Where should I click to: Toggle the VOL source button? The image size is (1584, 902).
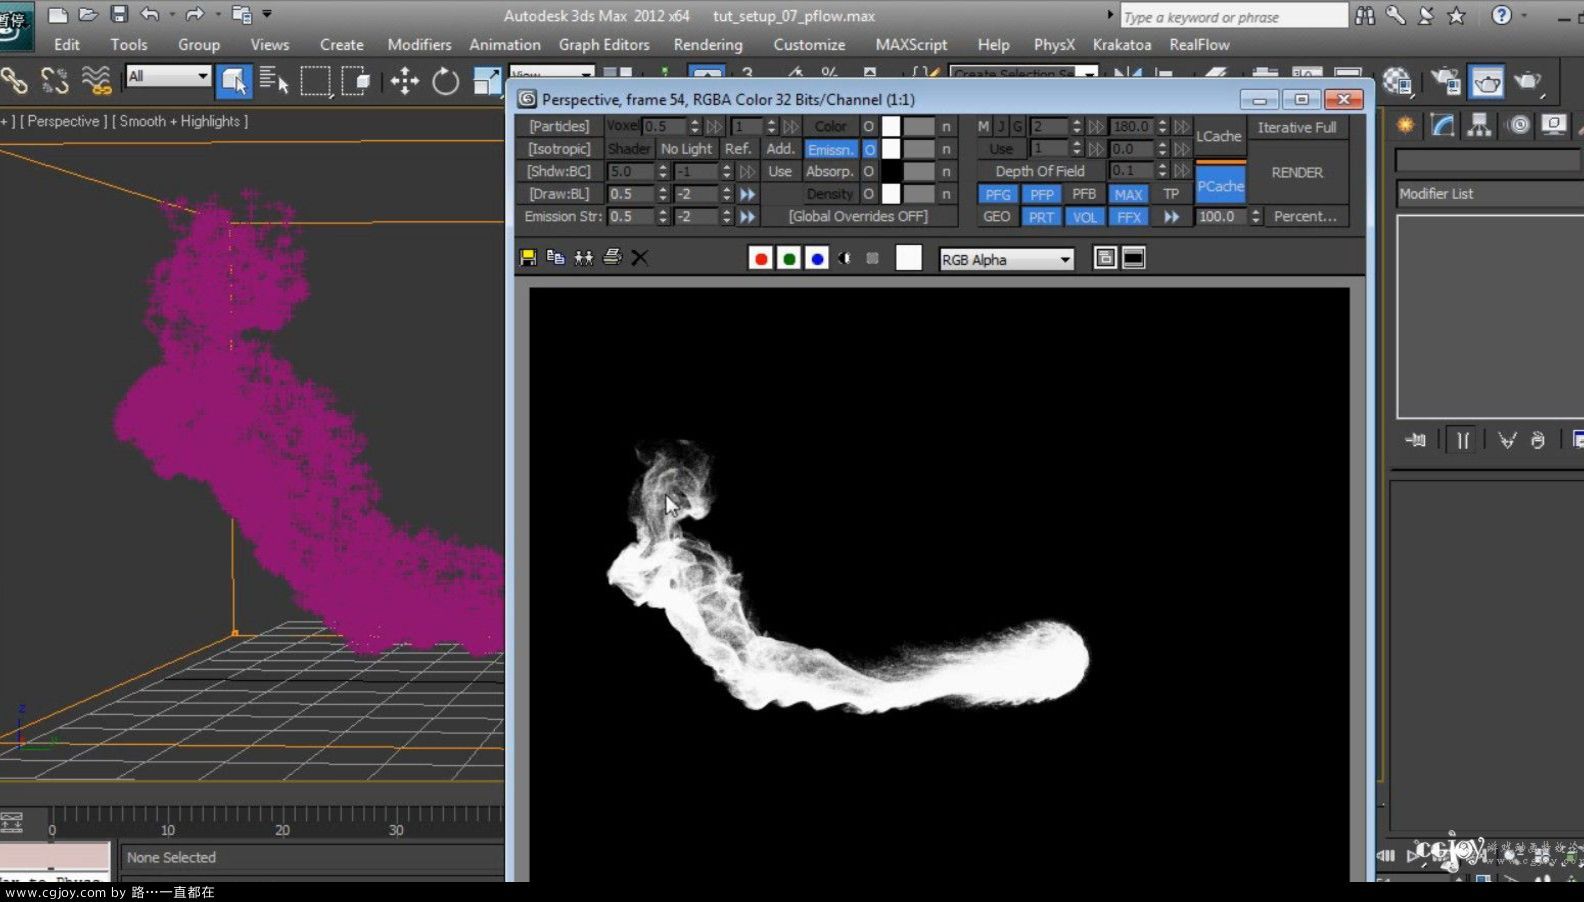click(1085, 217)
